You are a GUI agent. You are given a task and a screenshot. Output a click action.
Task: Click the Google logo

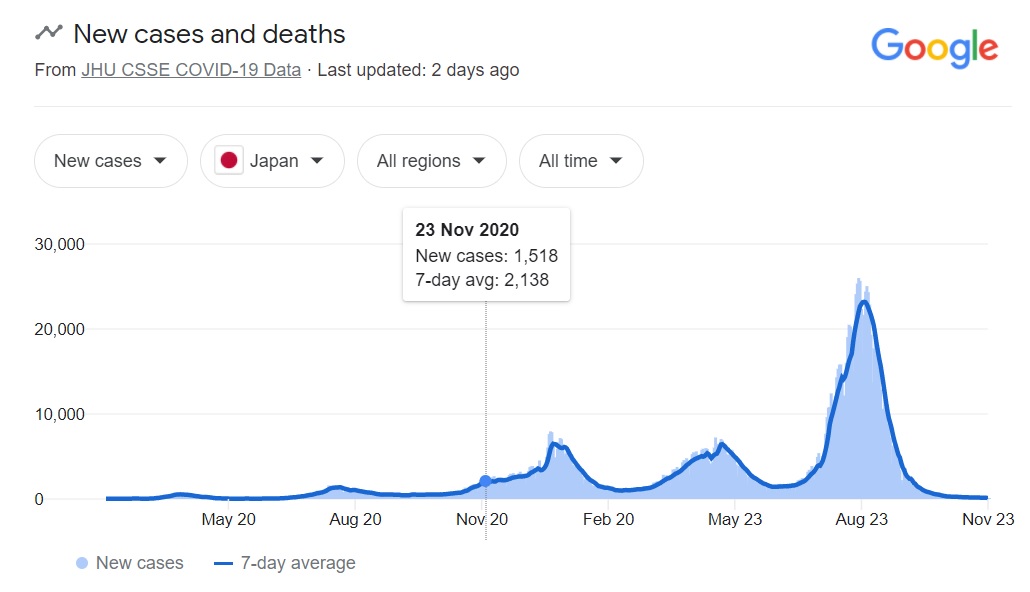(x=934, y=47)
